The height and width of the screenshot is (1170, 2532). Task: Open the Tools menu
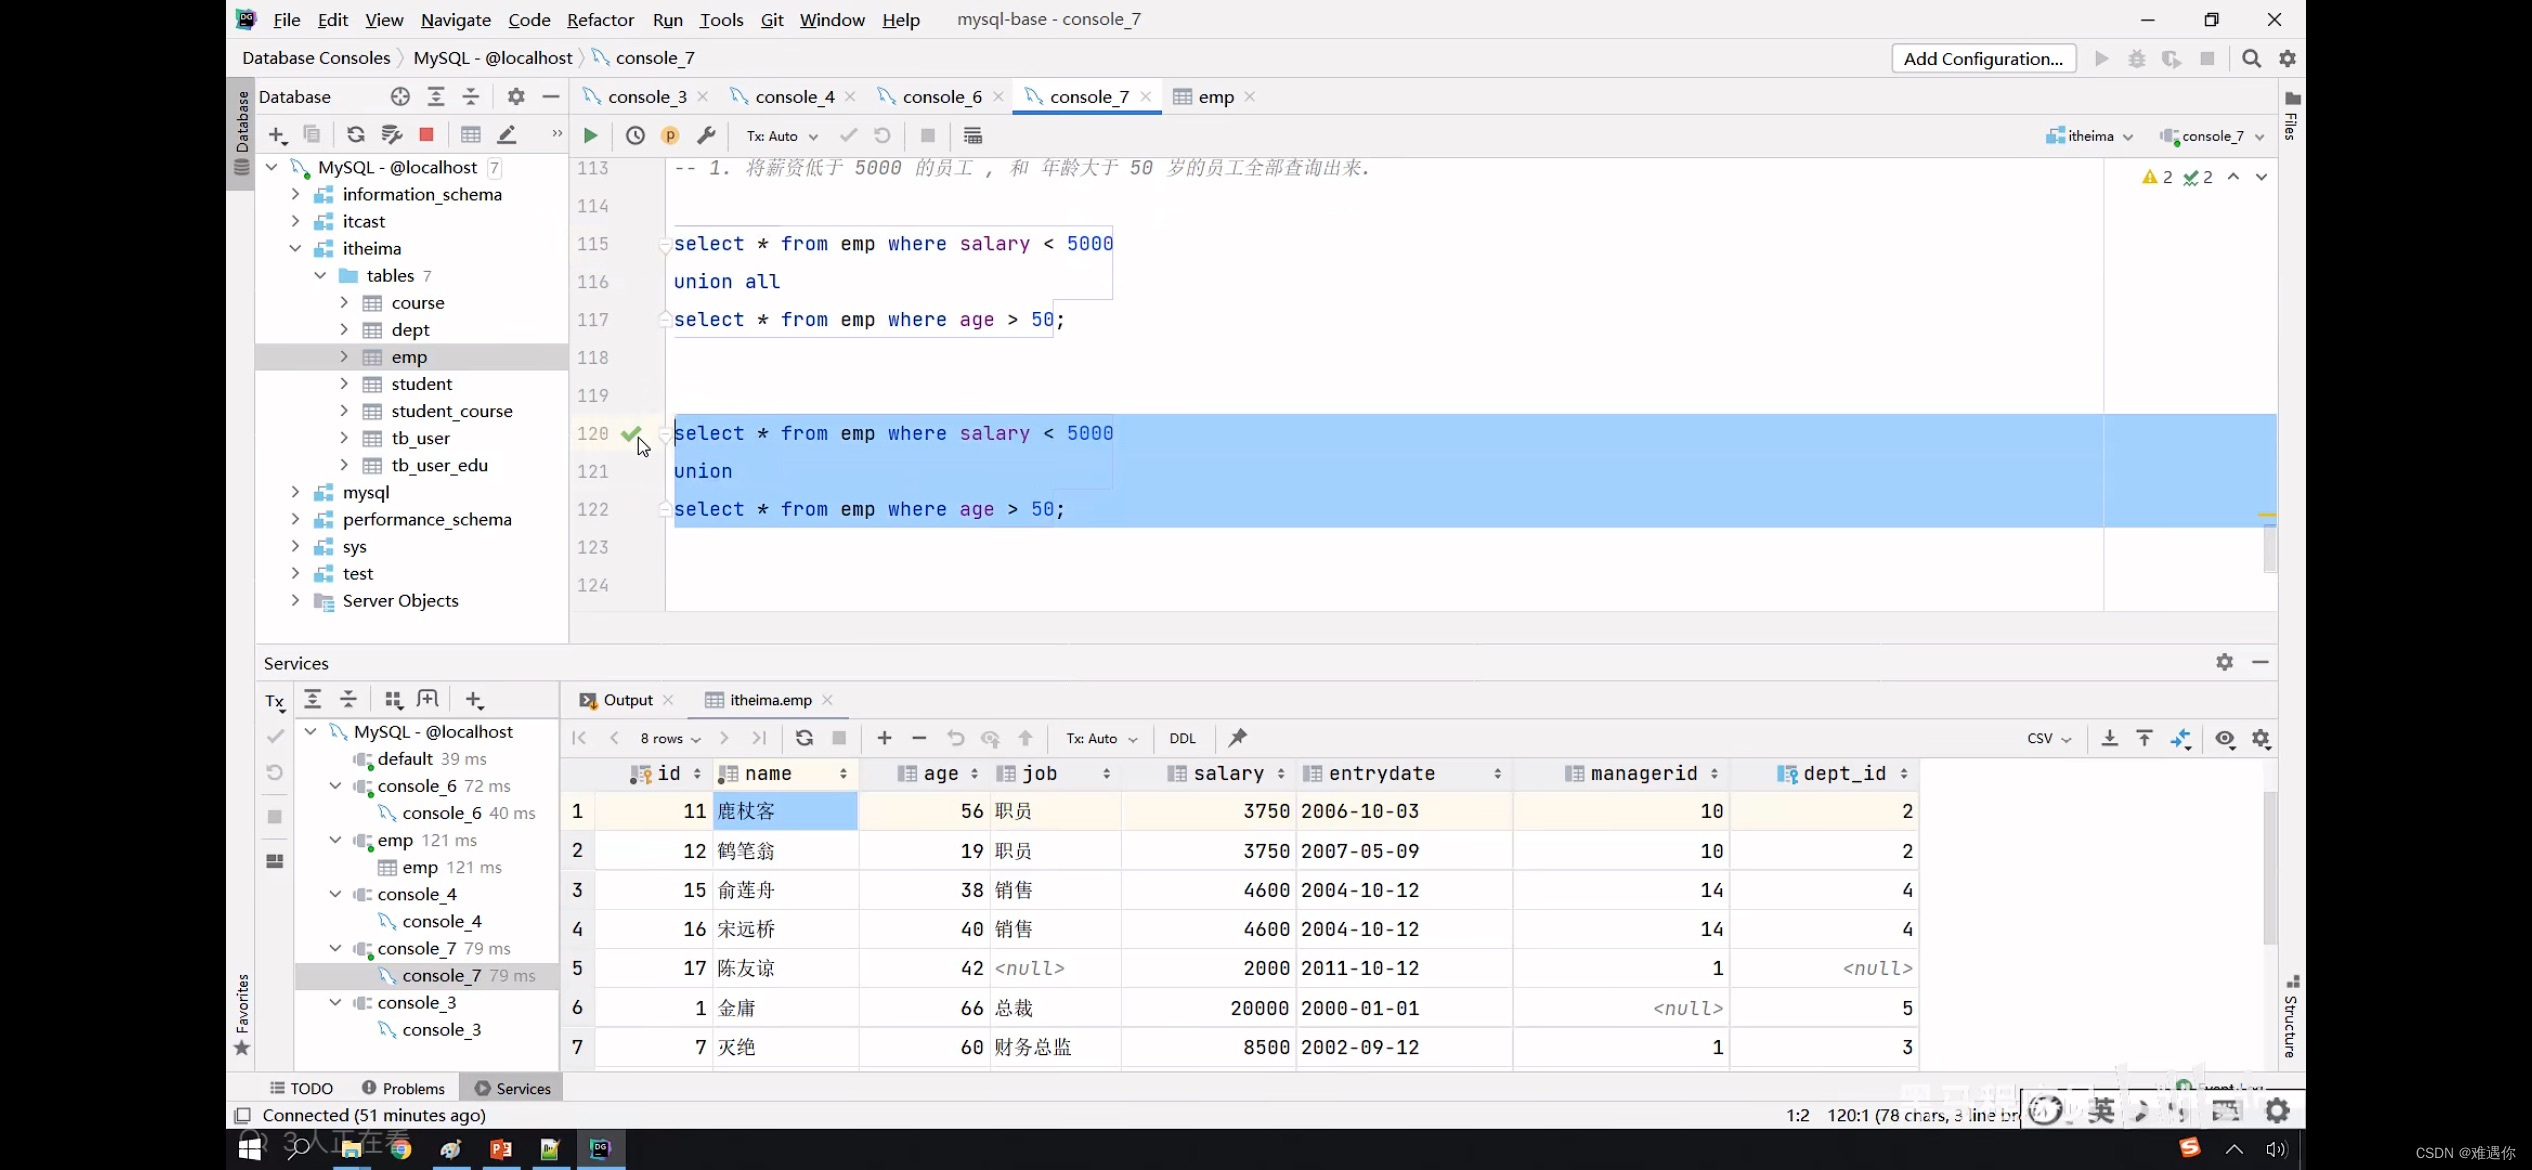click(721, 19)
